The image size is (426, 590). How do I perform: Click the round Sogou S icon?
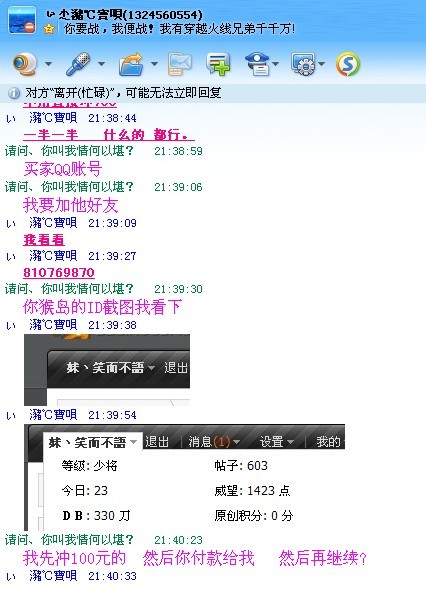tap(348, 64)
